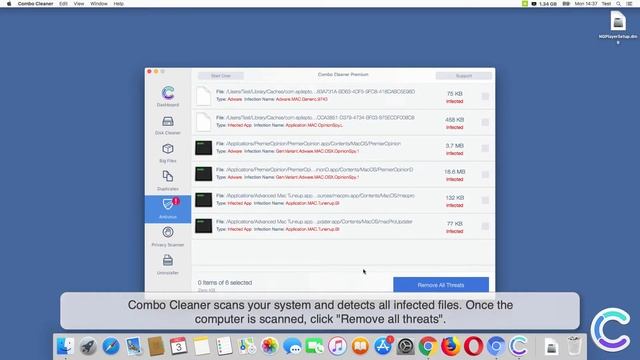Launch Launchpad from the Dock

(88, 346)
